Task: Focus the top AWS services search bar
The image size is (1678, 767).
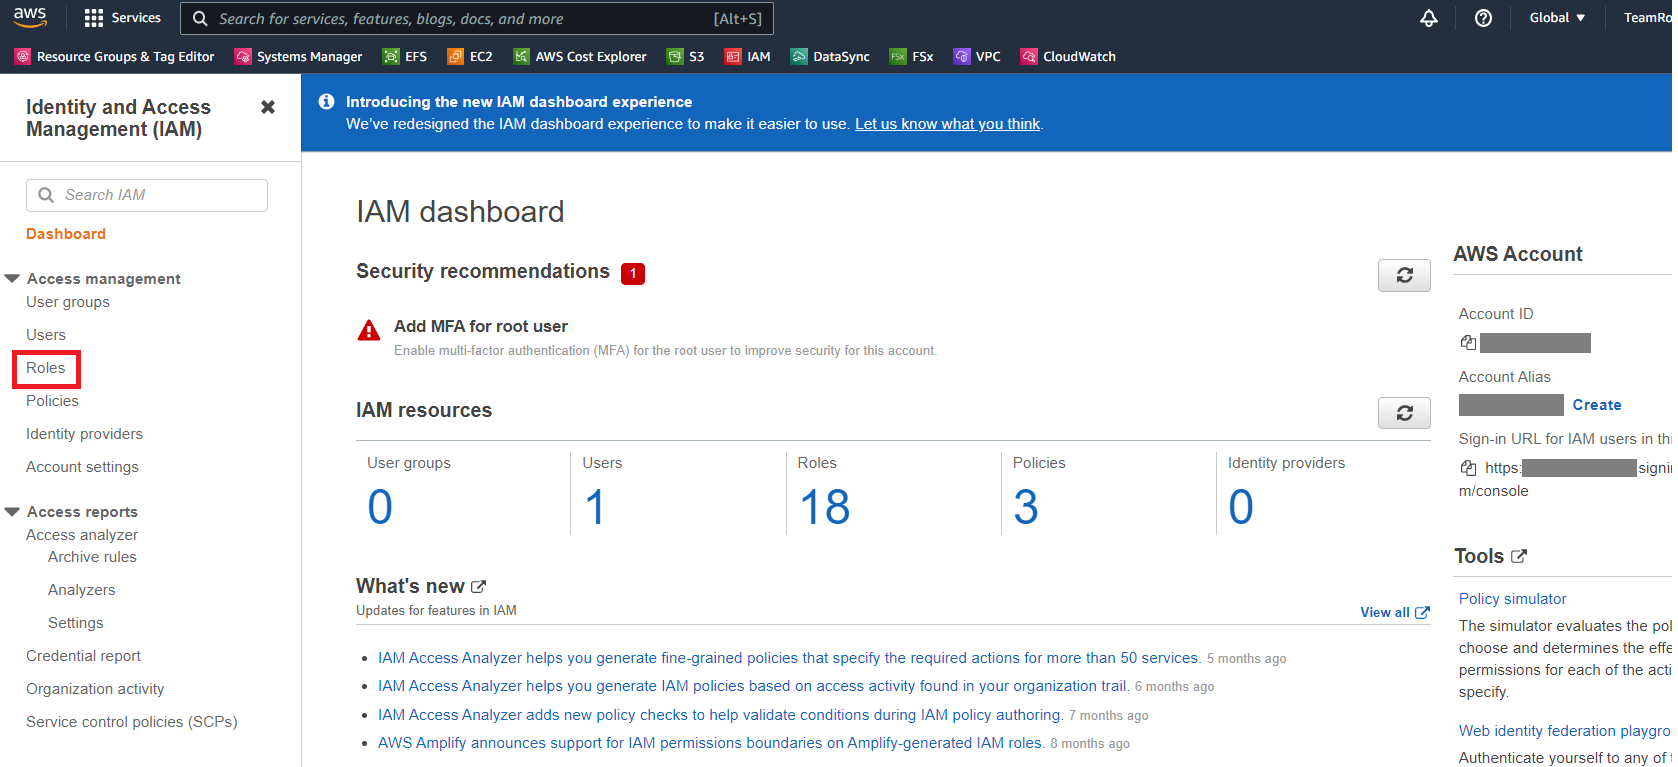Action: click(477, 18)
